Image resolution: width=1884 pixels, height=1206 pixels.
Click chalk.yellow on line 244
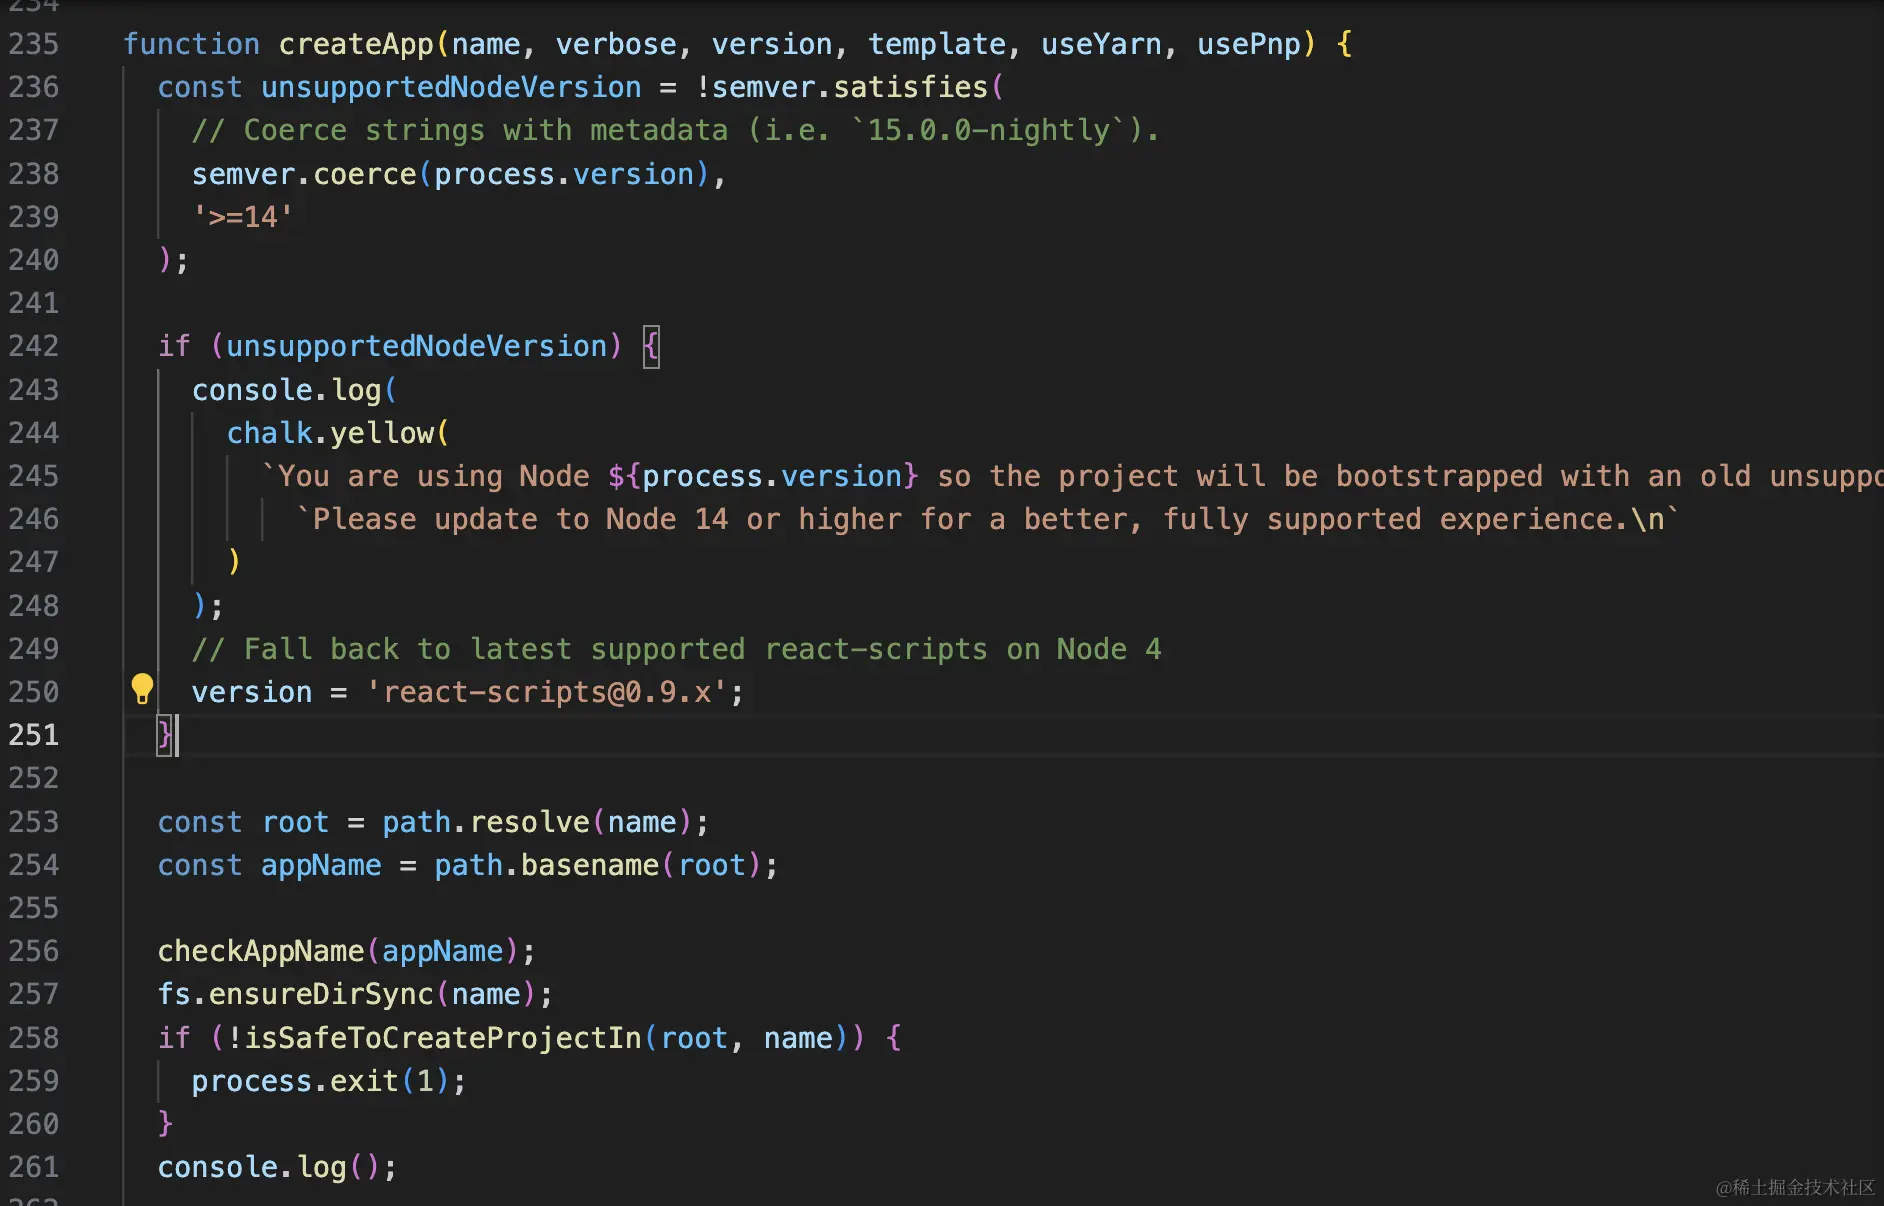(x=331, y=433)
